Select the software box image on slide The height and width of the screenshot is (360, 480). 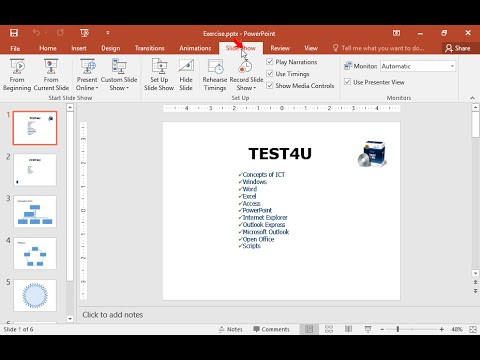(372, 154)
